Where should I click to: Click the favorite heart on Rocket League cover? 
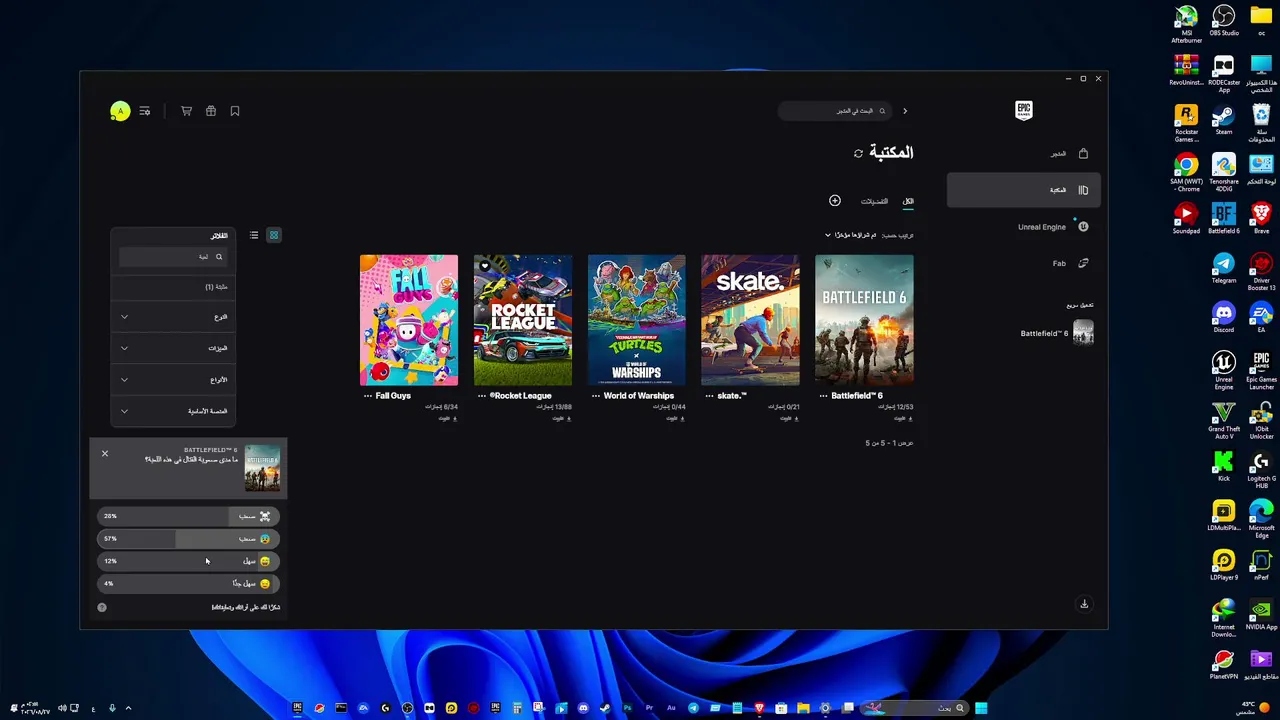coord(485,266)
